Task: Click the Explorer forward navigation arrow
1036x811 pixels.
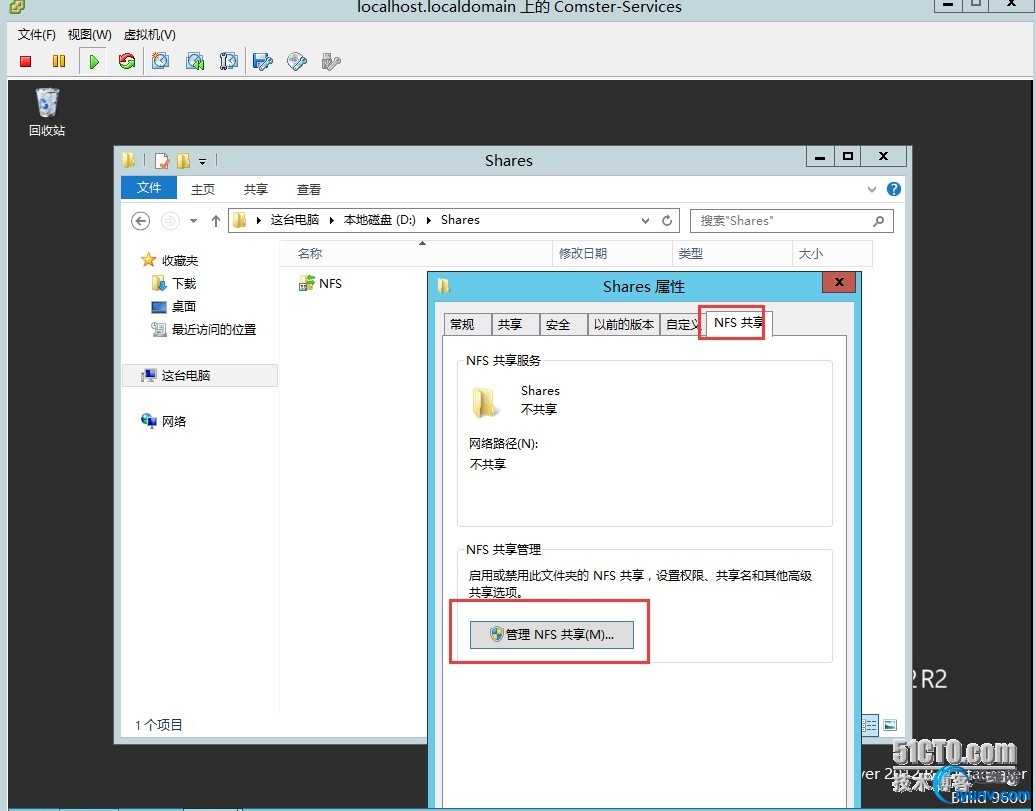Action: 170,221
